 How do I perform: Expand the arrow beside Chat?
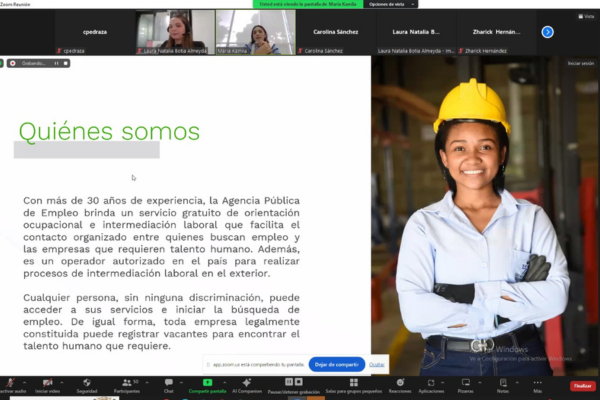(x=181, y=382)
